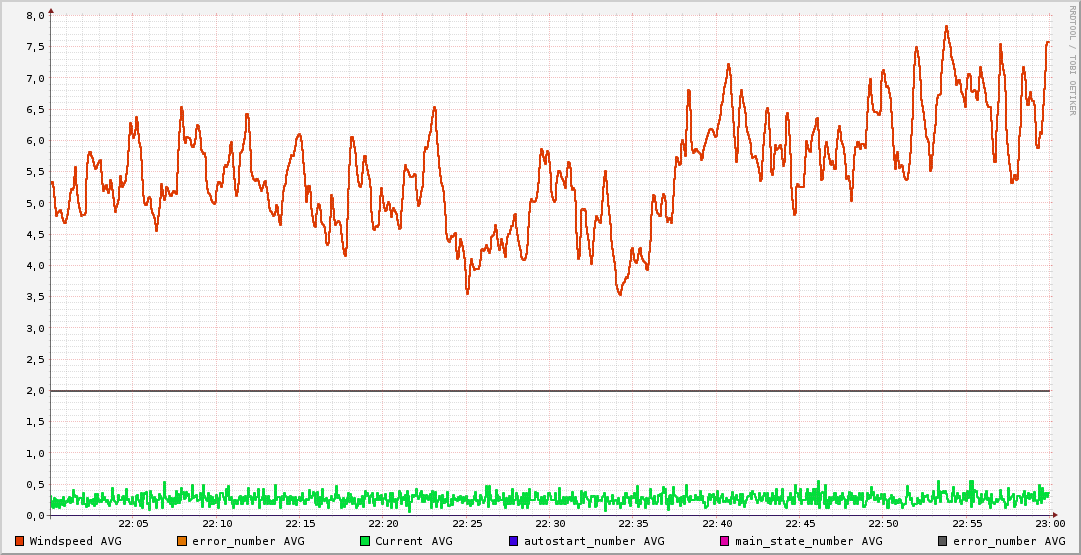The image size is (1081, 555).
Task: Click the 5,0 value on y-axis
Action: point(35,203)
